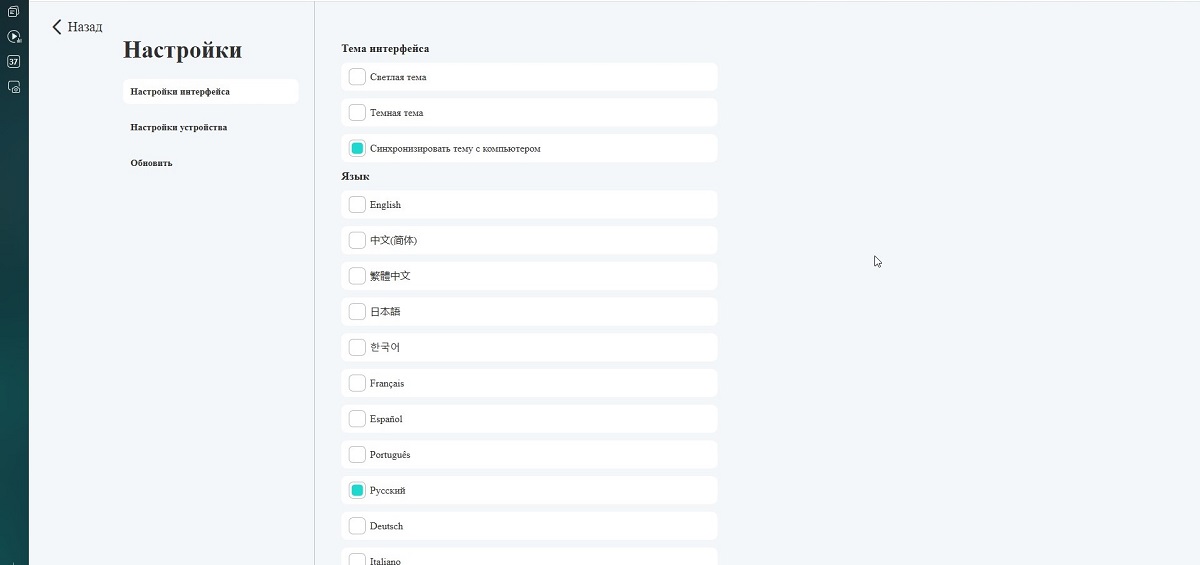Screen dimensions: 1200x565
Task: Choose Português from language list
Action: click(357, 455)
